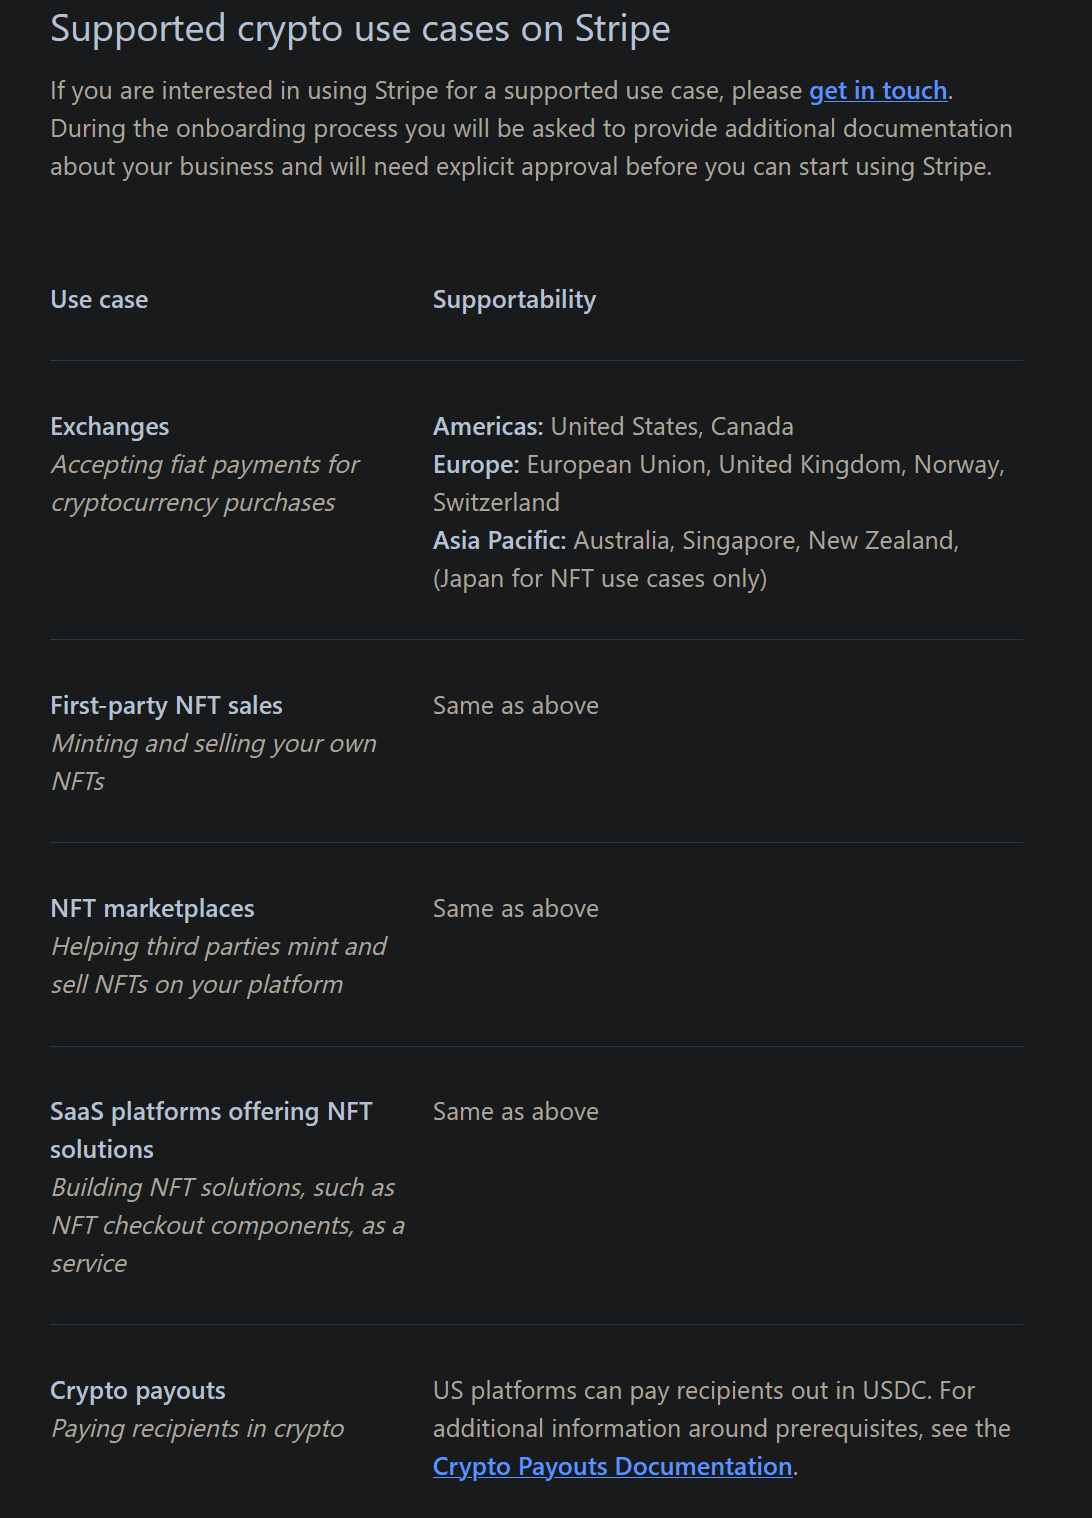
Task: Click 'Same as above' in NFT marketplaces row
Action: tap(516, 909)
